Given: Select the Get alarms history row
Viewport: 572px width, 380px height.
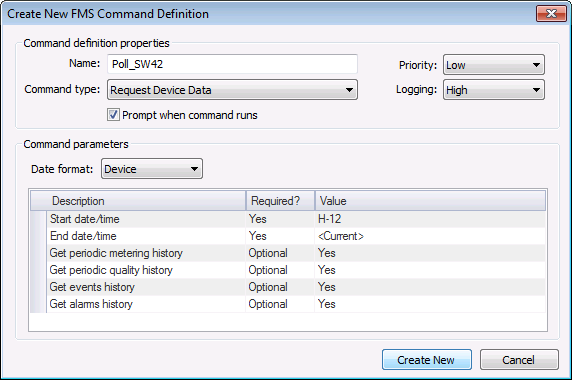Looking at the screenshot, I should (x=288, y=304).
